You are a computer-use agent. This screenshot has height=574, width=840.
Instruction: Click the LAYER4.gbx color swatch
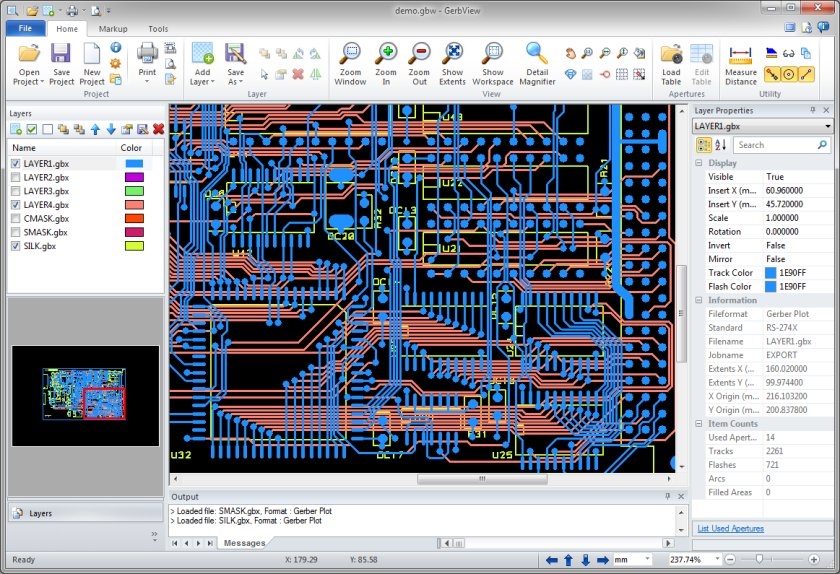click(x=133, y=205)
